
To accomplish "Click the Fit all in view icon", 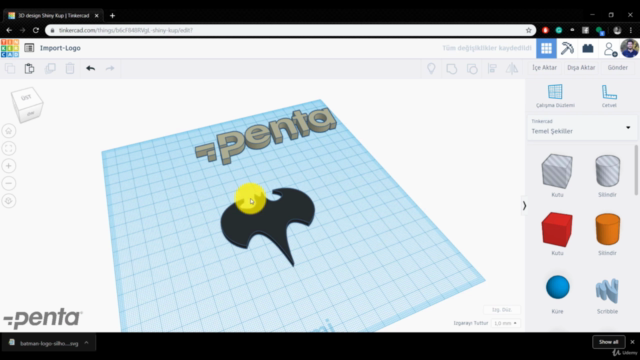I will [x=9, y=149].
